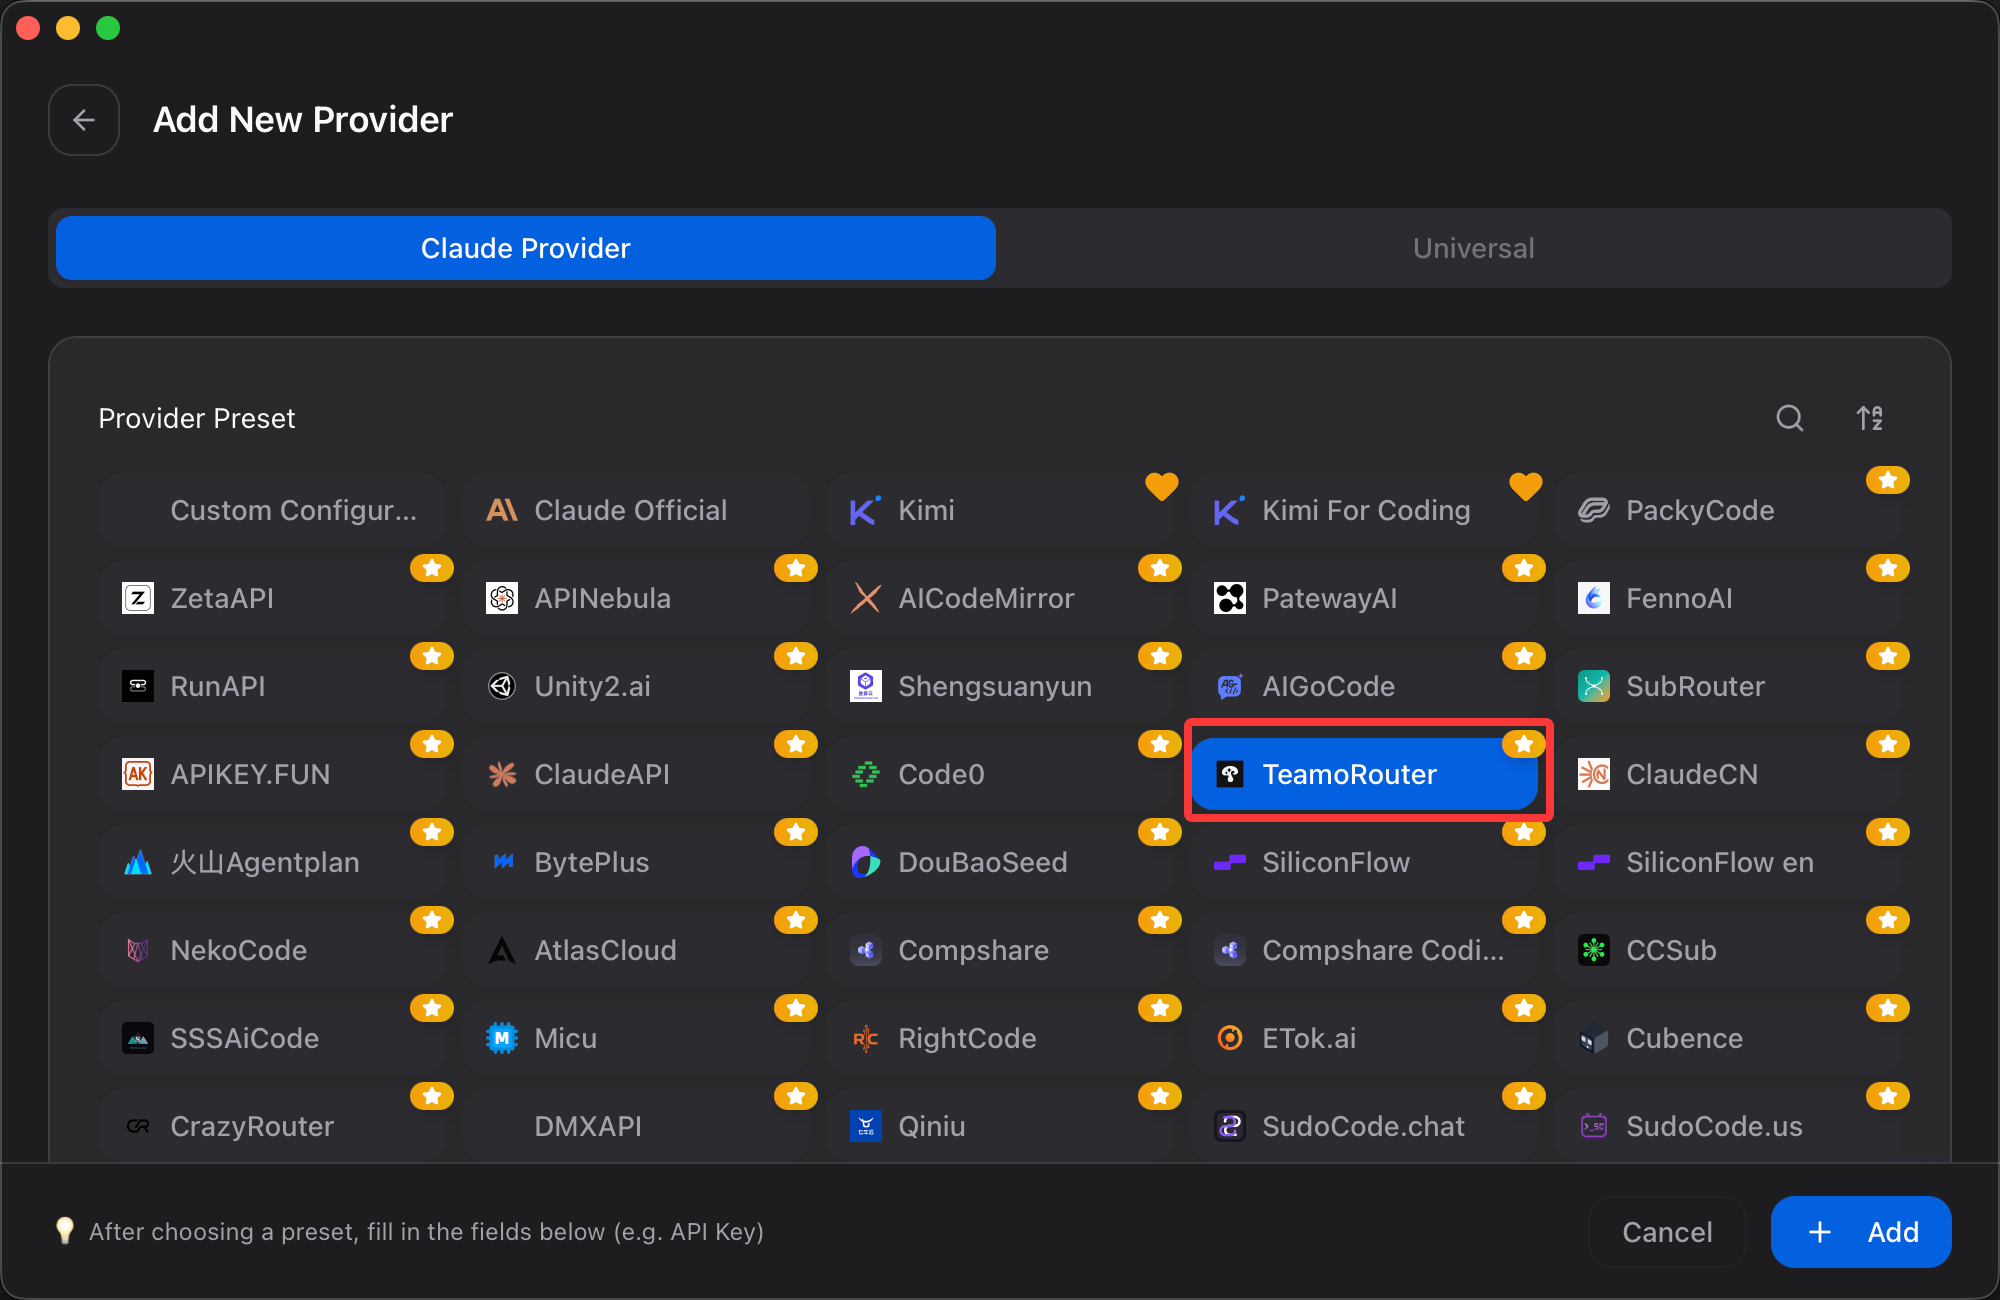Screen dimensions: 2000x1300
Task: Click the Cancel button
Action: click(x=1667, y=1232)
